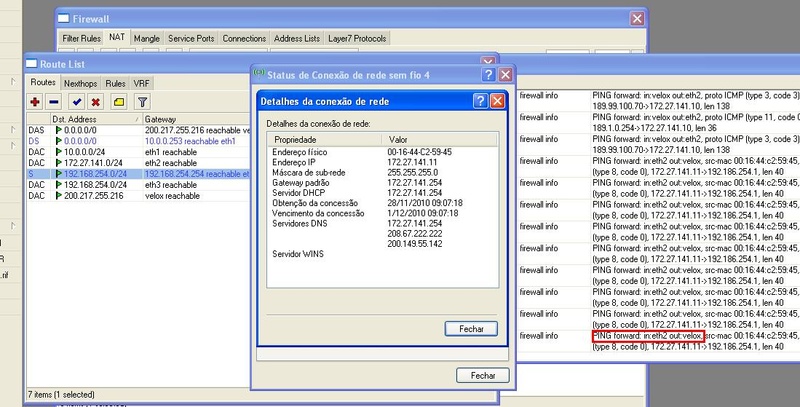Click gateway 10.0.0.253 reachable eth1
The image size is (800, 407).
pos(190,141)
